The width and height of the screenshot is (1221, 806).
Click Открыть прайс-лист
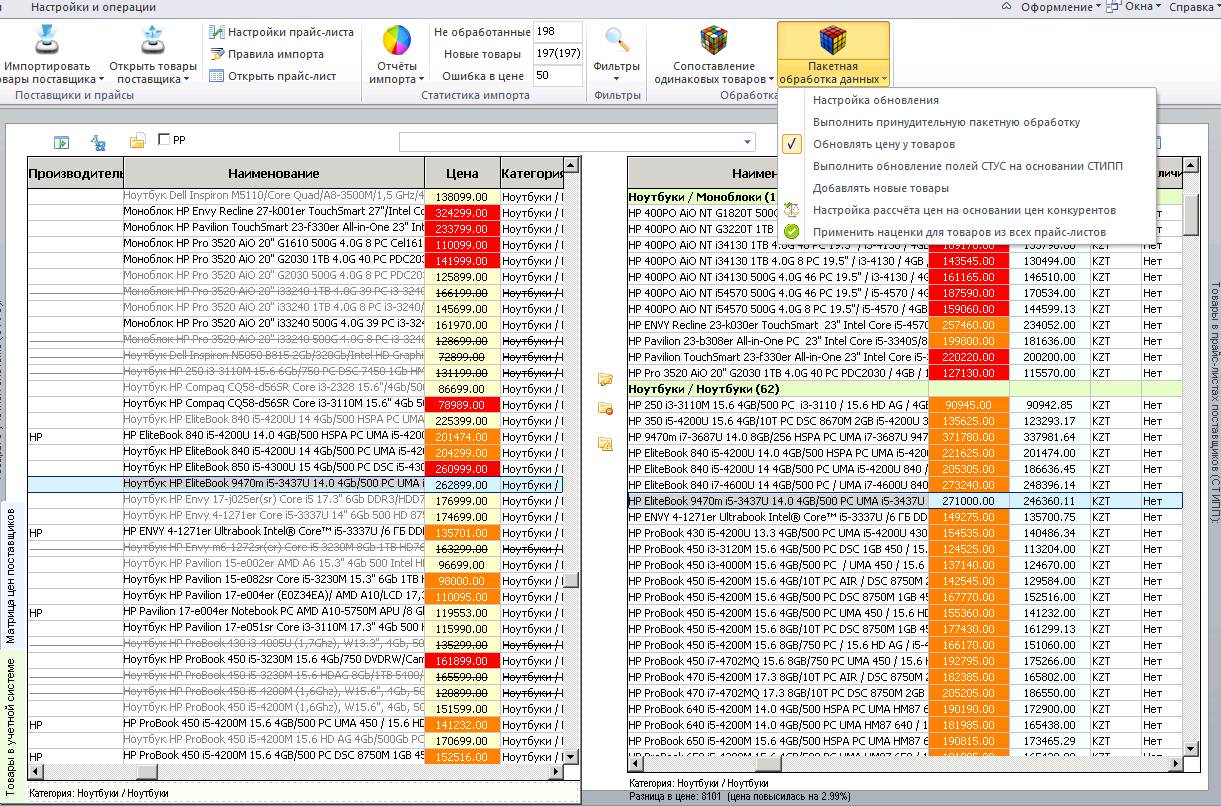point(272,76)
